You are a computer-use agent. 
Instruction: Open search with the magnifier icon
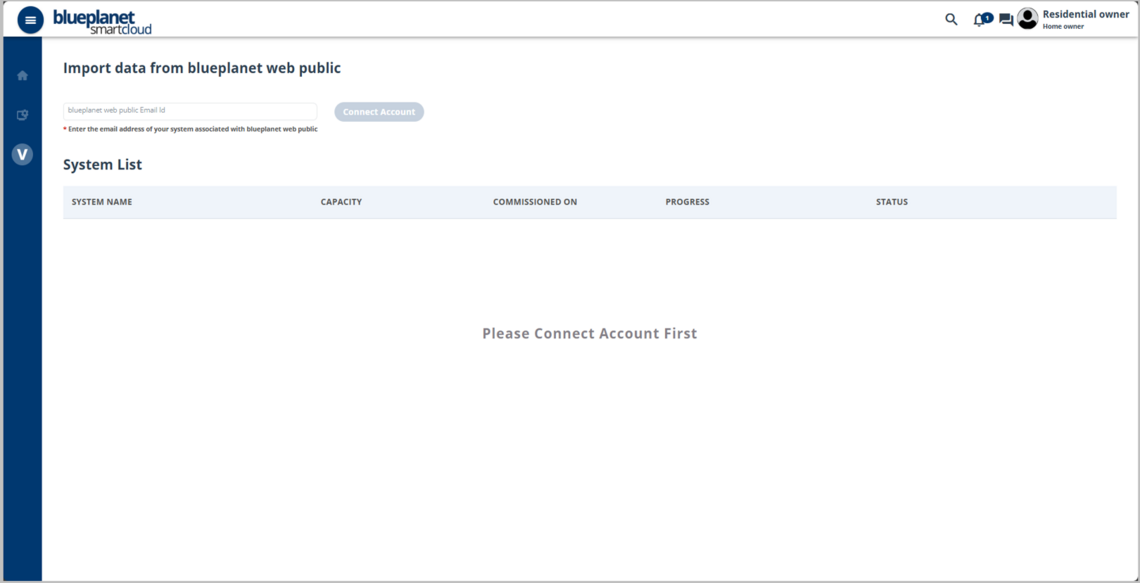pos(951,19)
